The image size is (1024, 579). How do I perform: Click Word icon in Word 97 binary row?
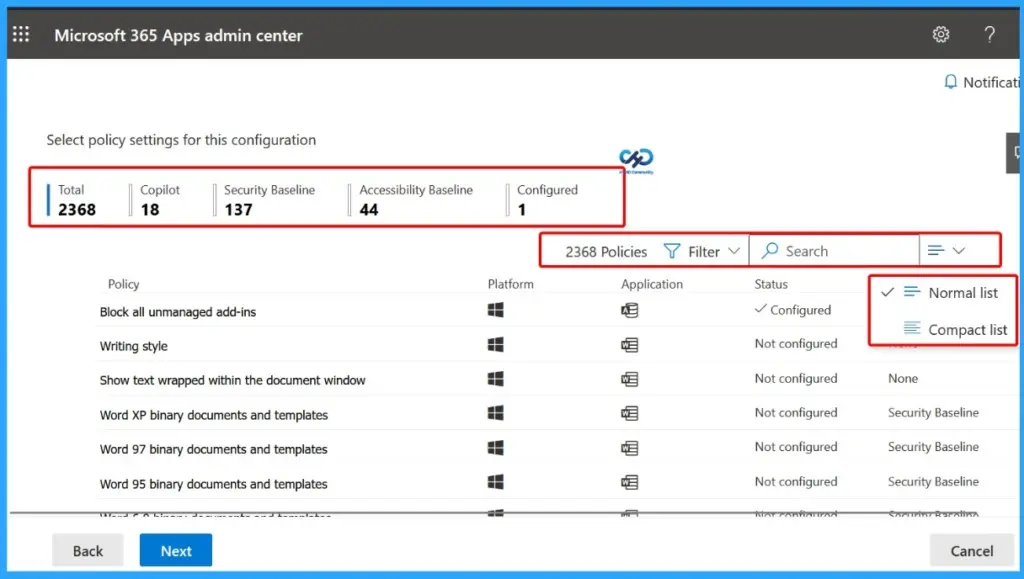tap(630, 448)
